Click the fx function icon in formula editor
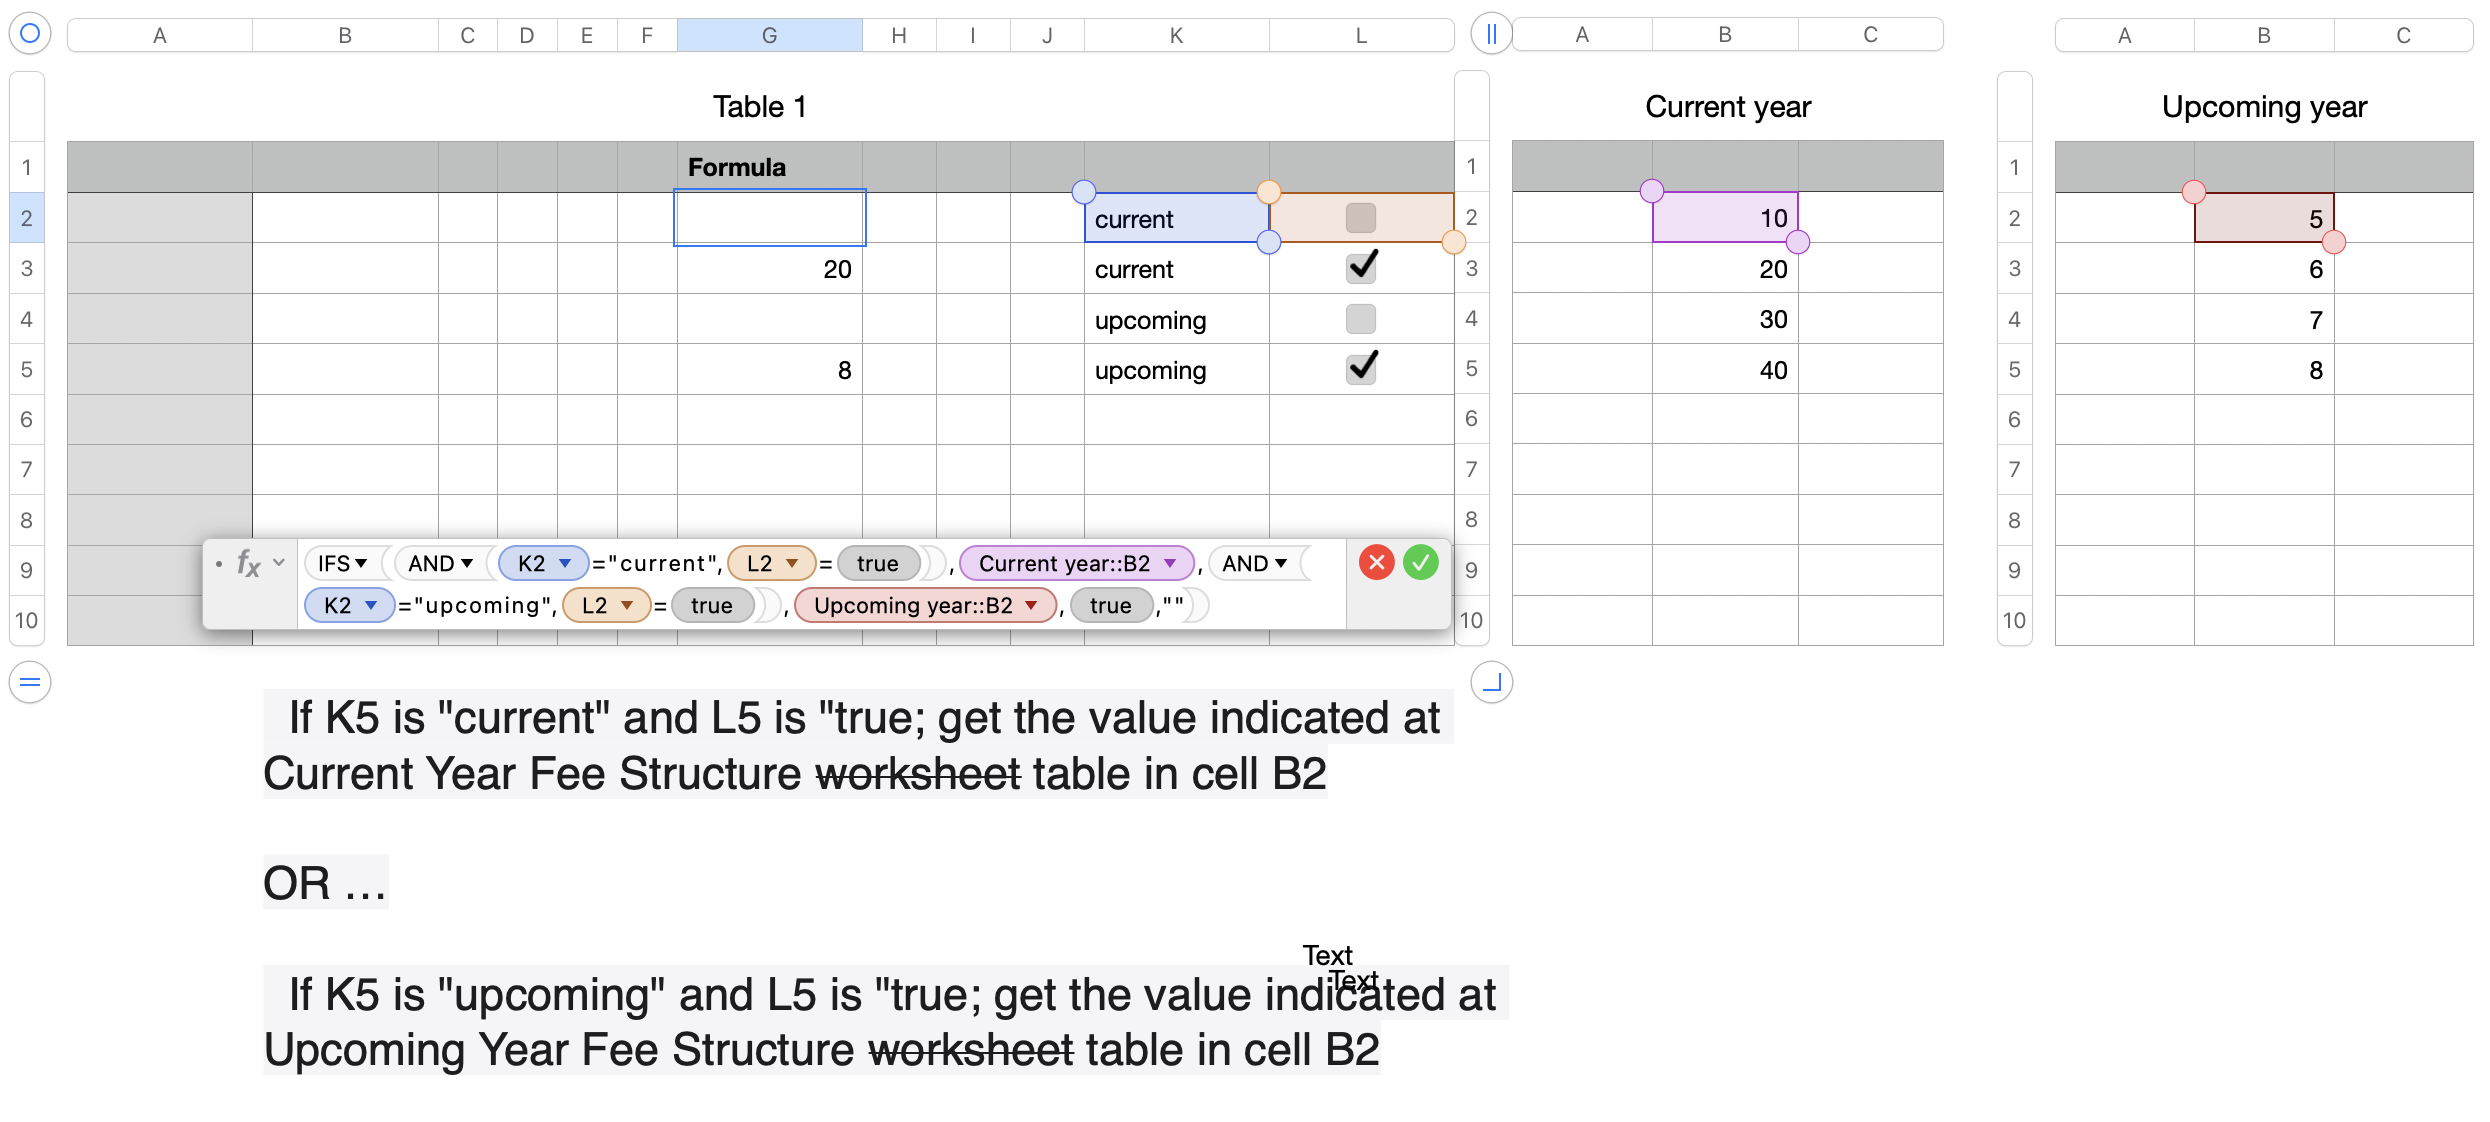The height and width of the screenshot is (1122, 2490). point(248,564)
